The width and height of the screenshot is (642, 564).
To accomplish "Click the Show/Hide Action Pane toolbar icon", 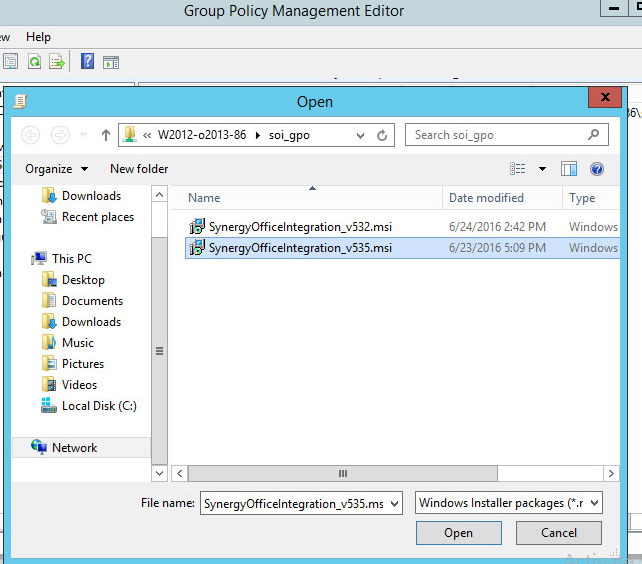I will click(x=111, y=62).
